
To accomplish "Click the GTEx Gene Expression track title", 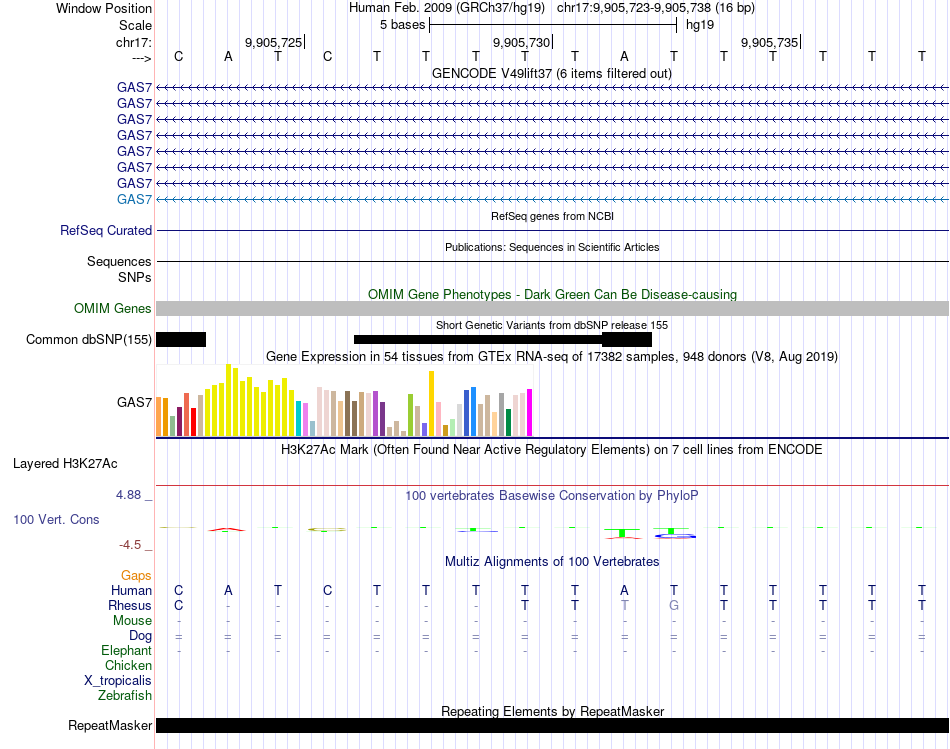I will [x=552, y=356].
